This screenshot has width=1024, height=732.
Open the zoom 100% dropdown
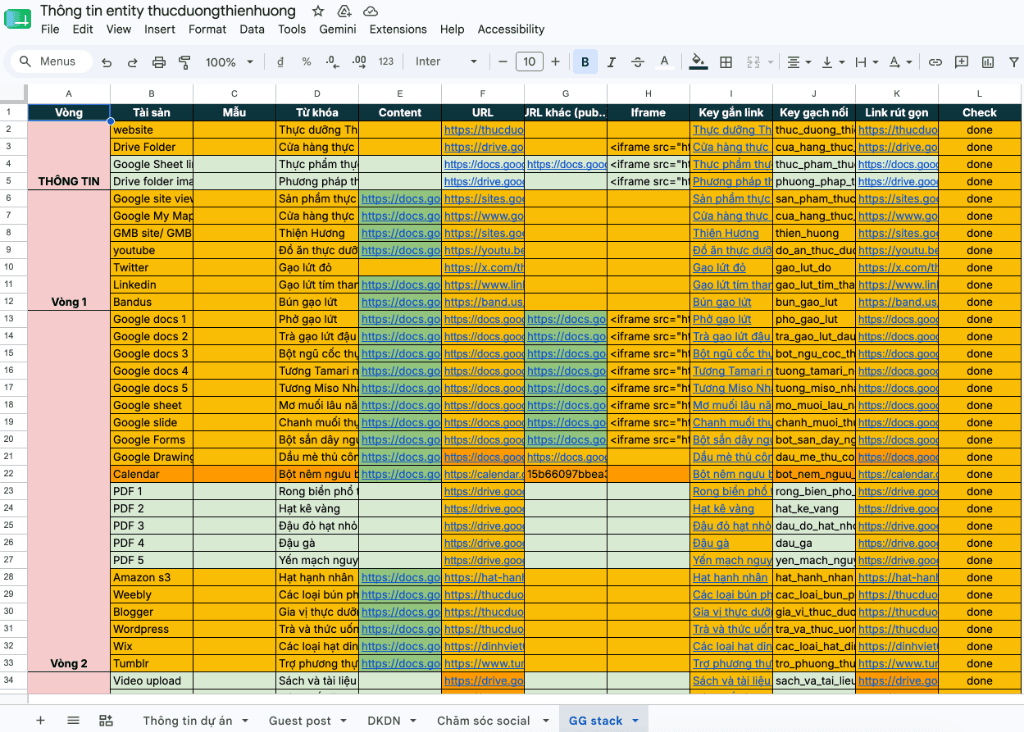tap(229, 62)
